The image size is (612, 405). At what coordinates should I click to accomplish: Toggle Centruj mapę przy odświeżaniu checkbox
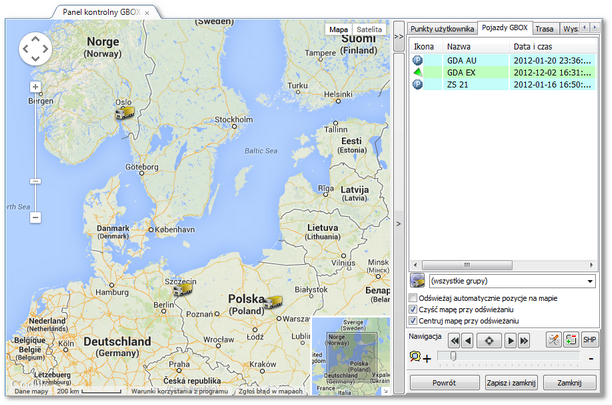tap(413, 321)
